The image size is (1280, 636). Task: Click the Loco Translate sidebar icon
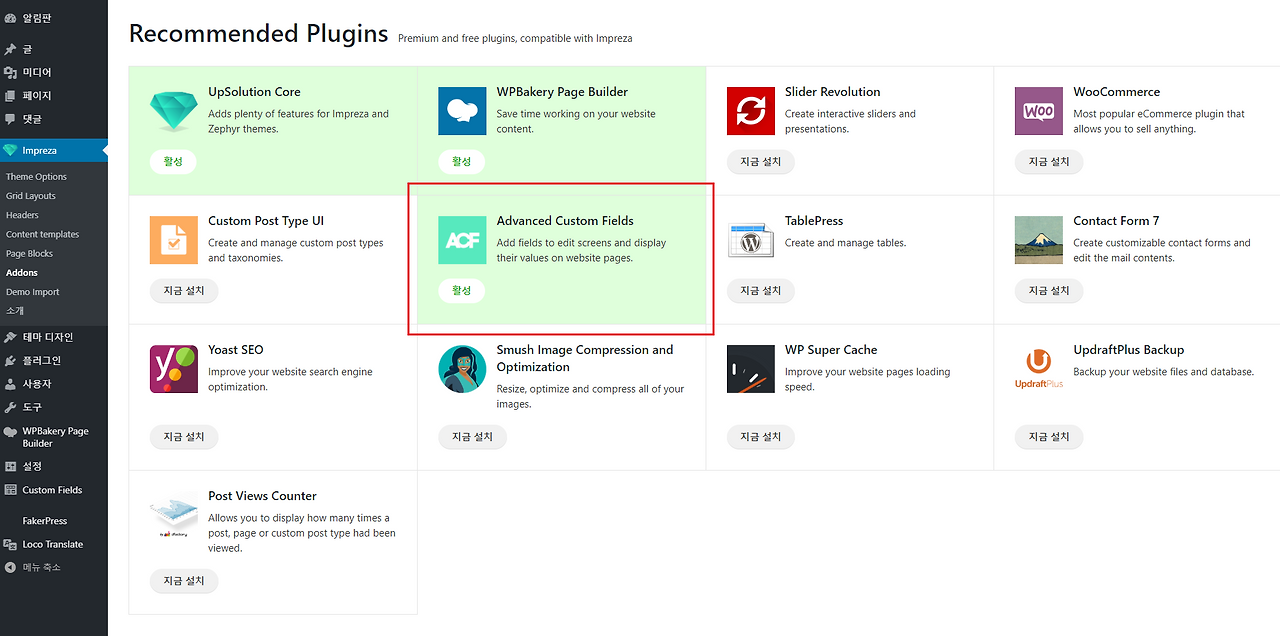pyautogui.click(x=10, y=544)
